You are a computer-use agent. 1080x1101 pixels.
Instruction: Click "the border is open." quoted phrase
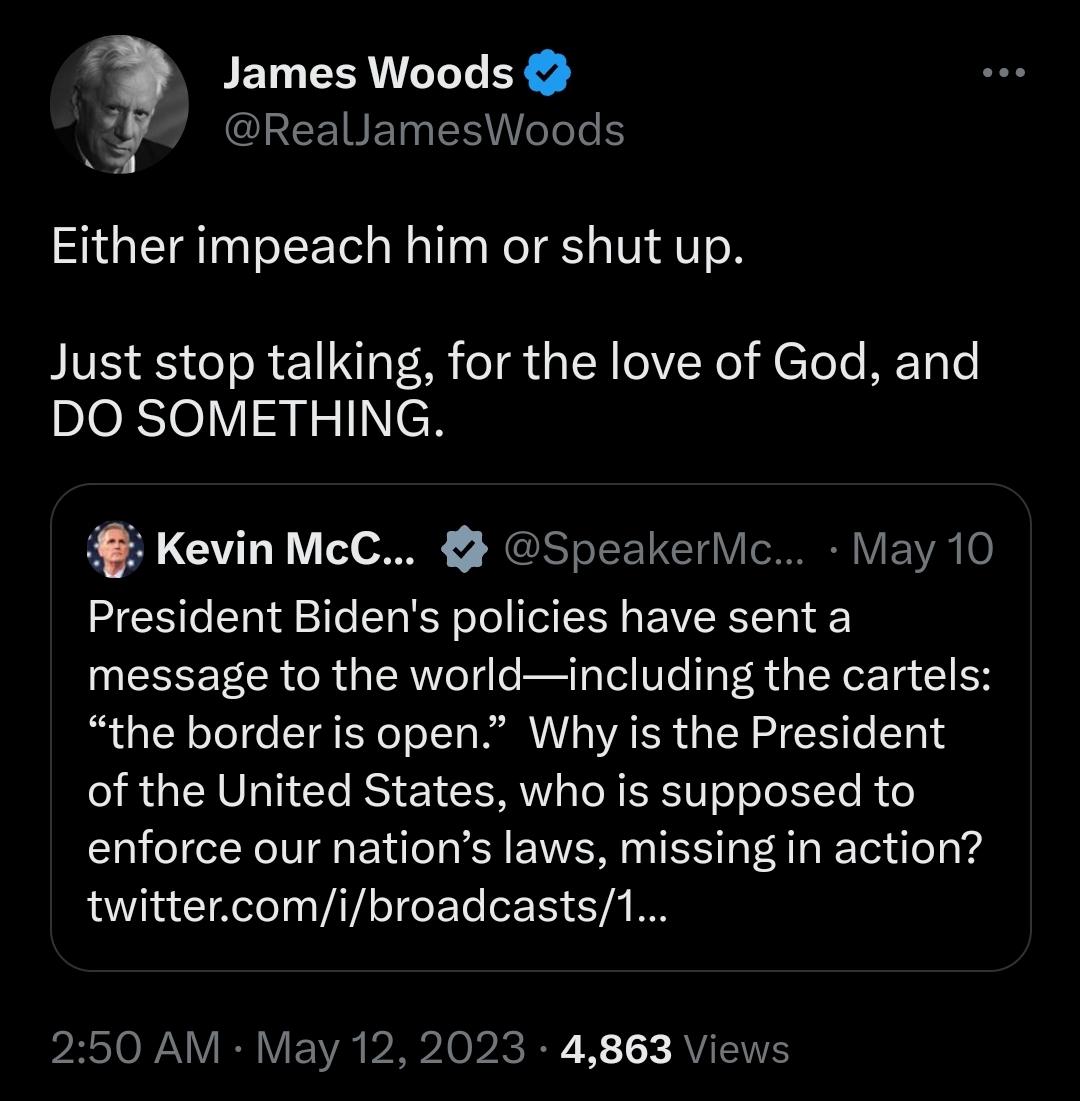click(300, 733)
